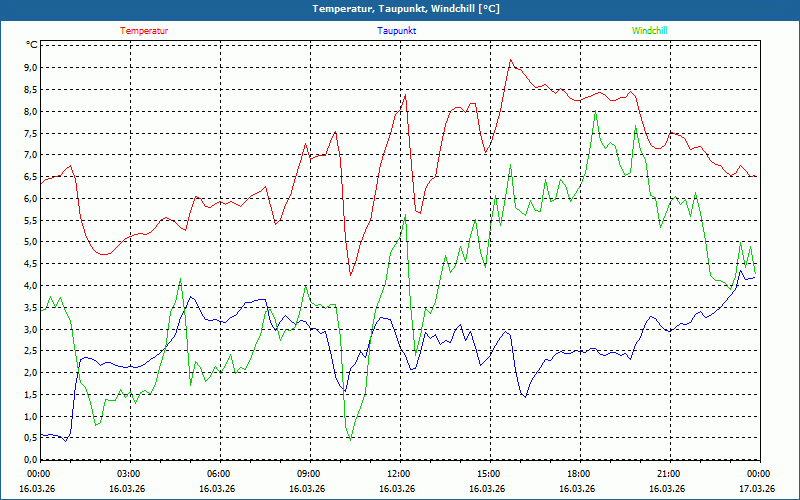Click the 6,0 value on the y-axis
The height and width of the screenshot is (500, 800).
(30, 198)
